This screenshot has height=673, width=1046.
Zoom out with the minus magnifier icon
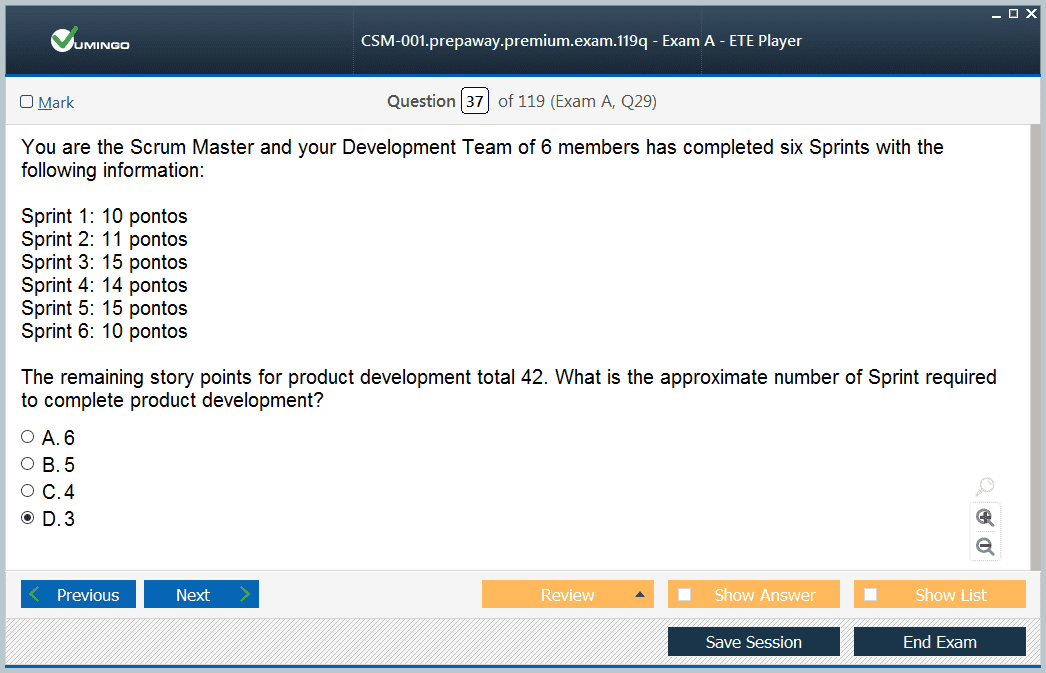click(985, 546)
